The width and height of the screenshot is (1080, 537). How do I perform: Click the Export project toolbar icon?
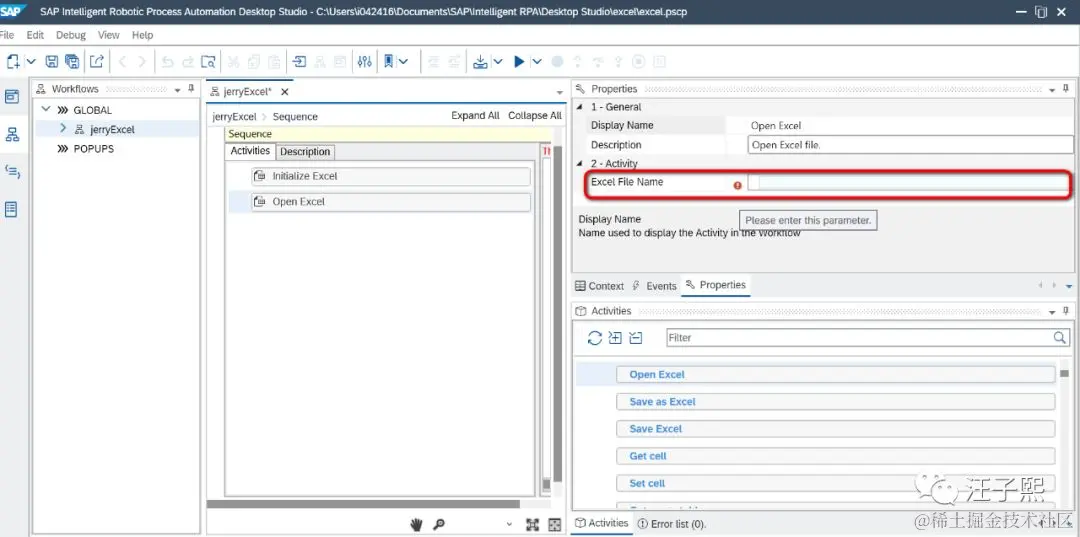coord(96,62)
